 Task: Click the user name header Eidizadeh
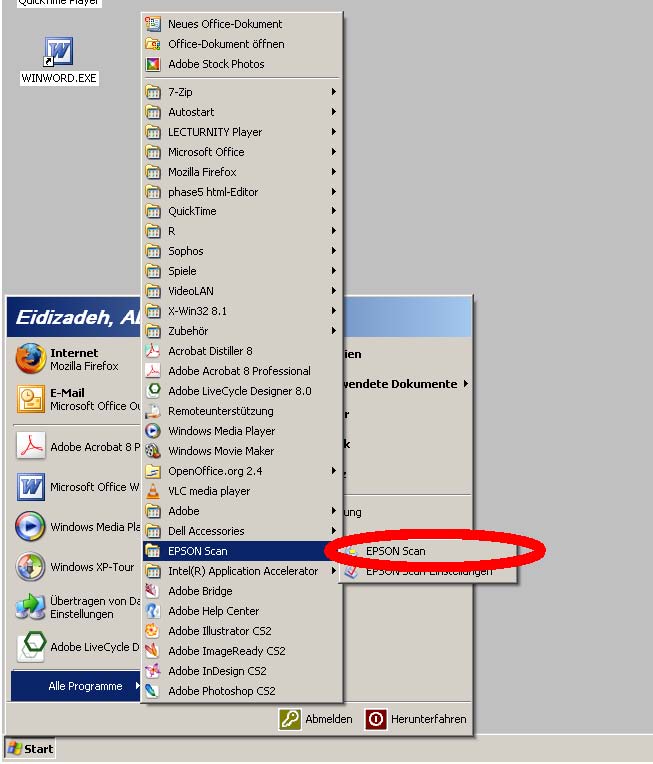click(78, 317)
